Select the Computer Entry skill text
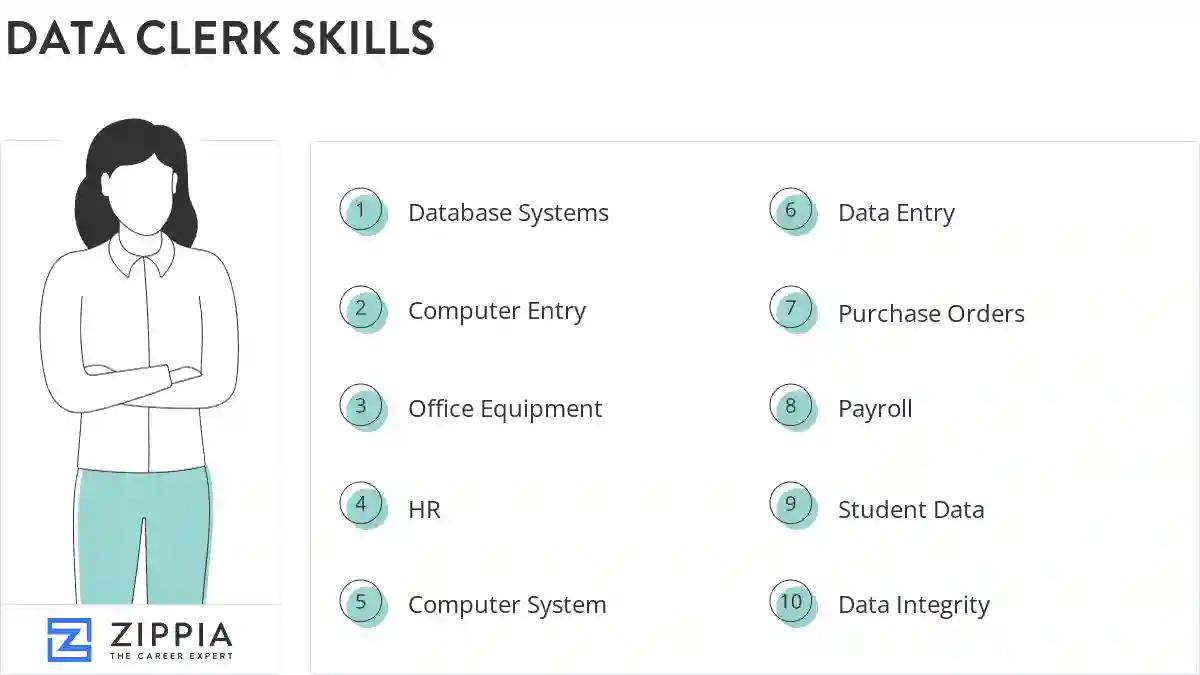Screen dimensions: 1200x675 pos(496,311)
